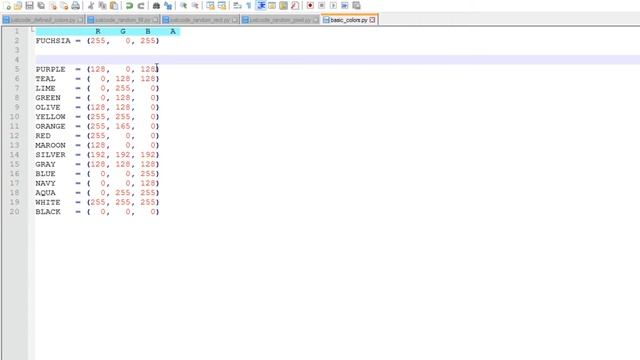The height and width of the screenshot is (360, 640).
Task: Open Find with the binoculars icon
Action: tap(156, 6)
